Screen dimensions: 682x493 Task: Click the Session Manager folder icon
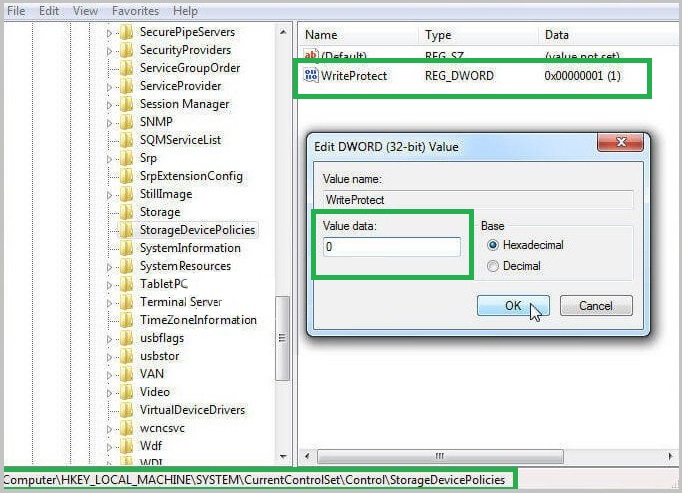[127, 104]
